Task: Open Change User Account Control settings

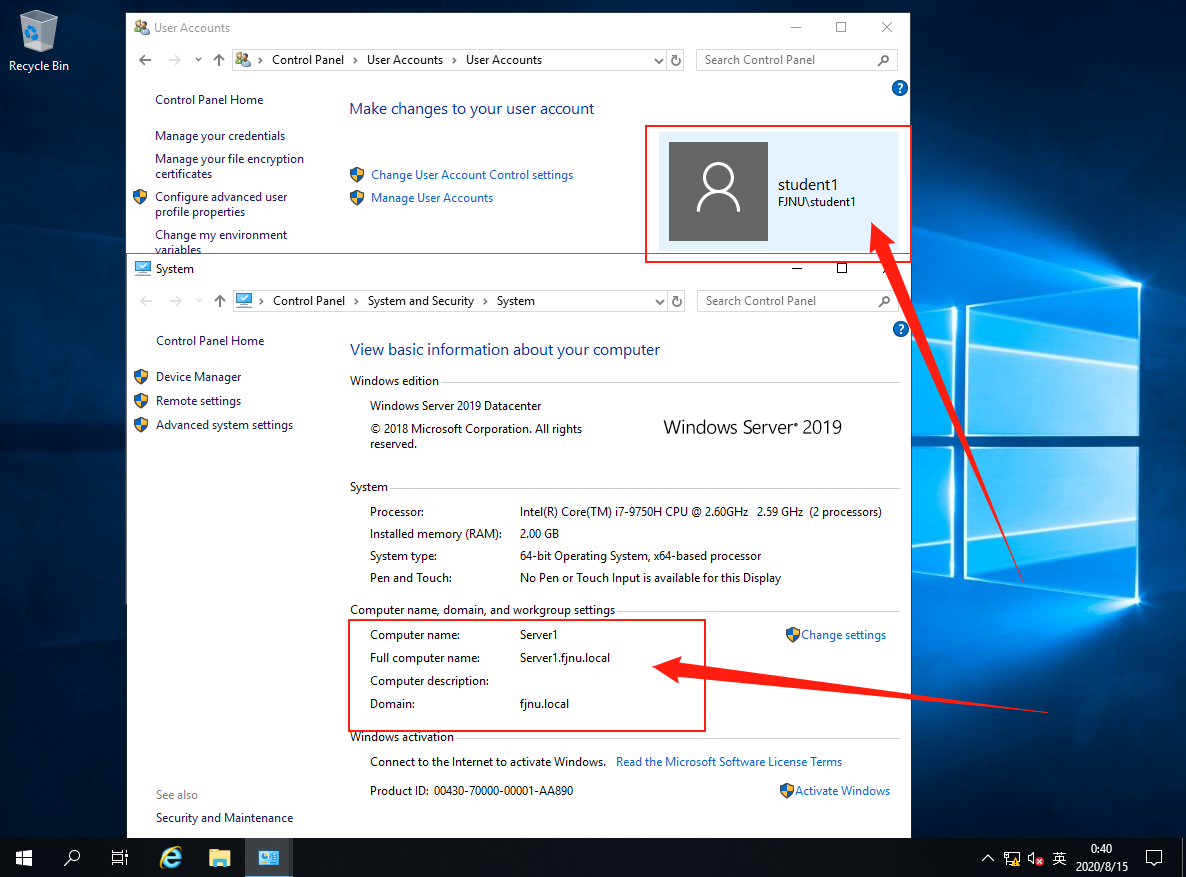Action: 472,175
